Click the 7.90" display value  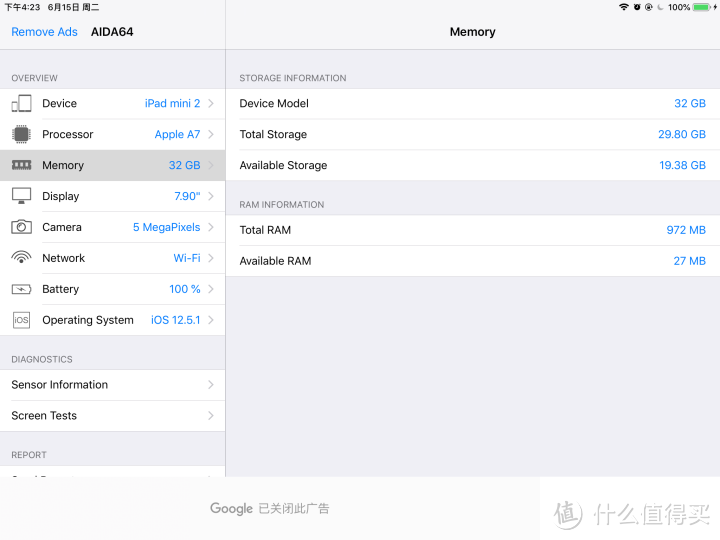pyautogui.click(x=187, y=196)
